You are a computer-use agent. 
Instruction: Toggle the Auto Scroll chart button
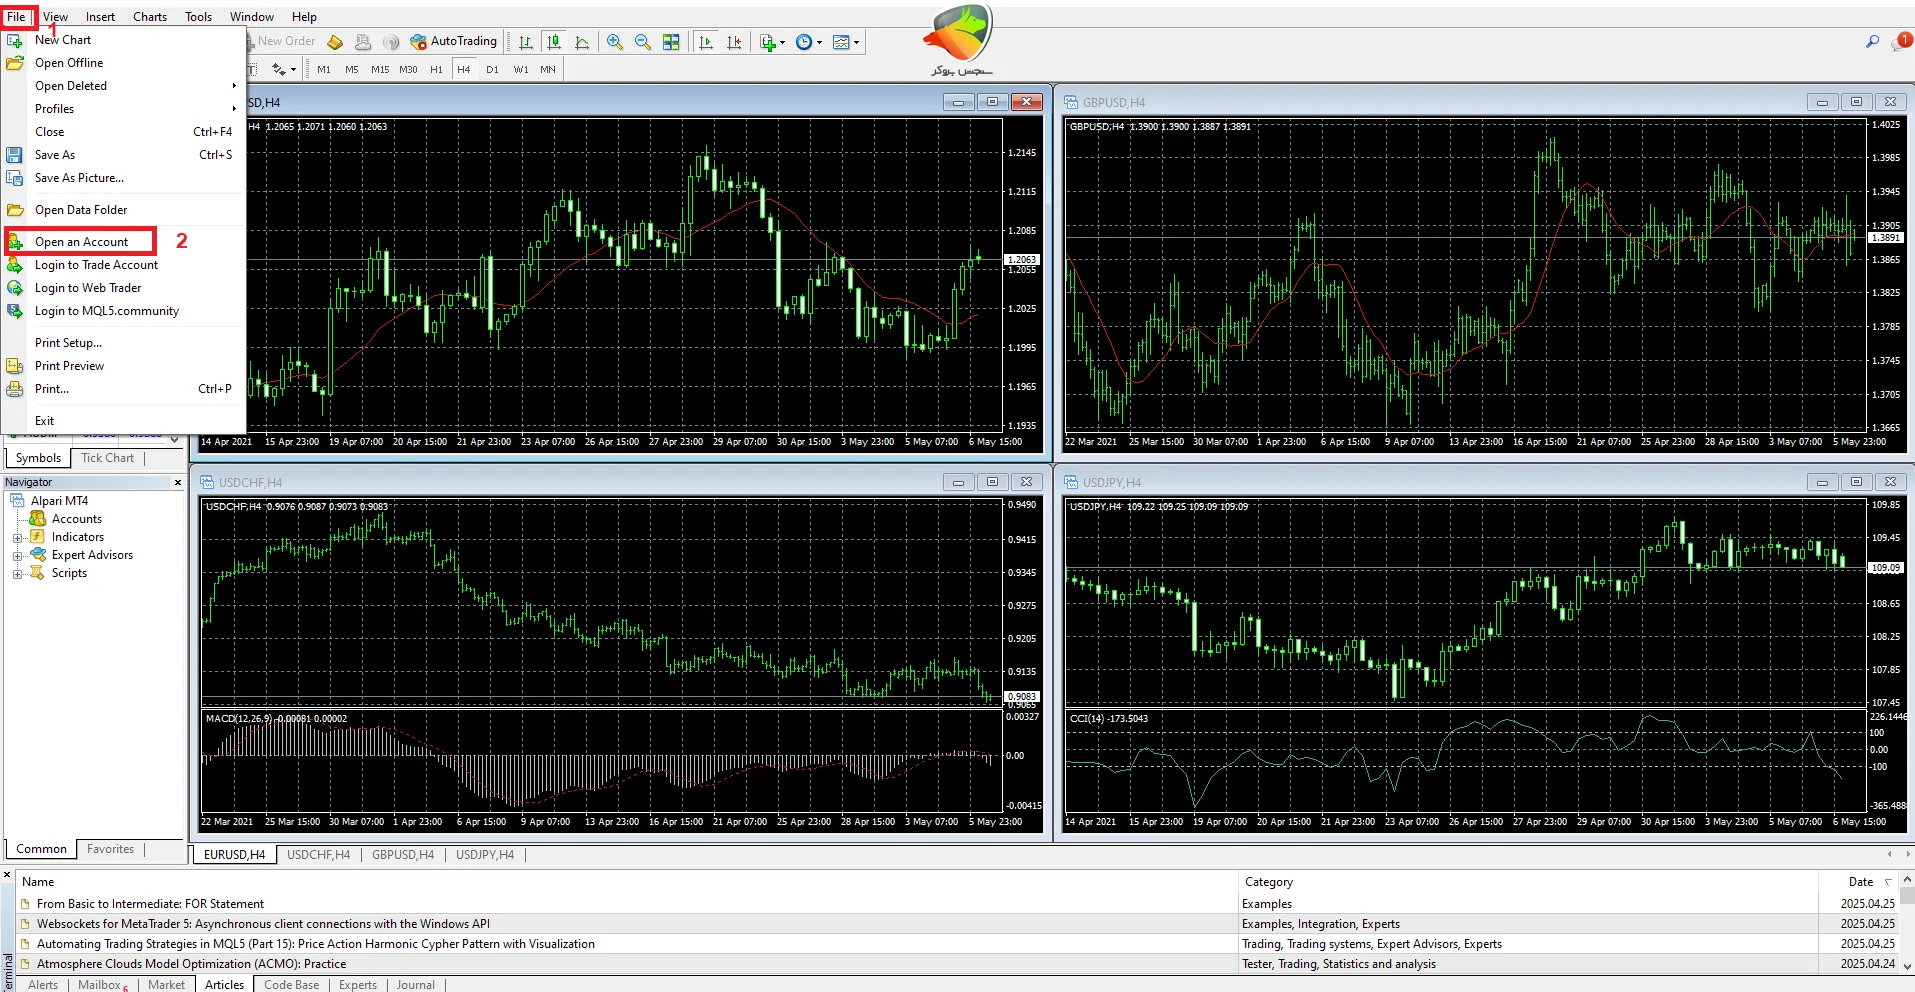point(706,42)
